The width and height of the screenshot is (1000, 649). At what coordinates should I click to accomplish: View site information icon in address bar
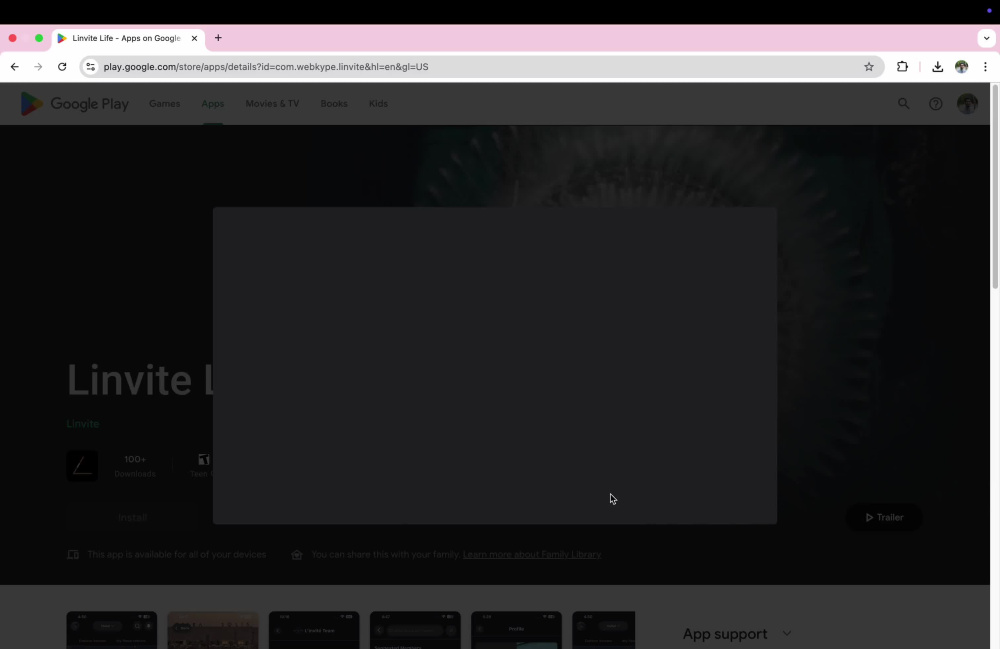[x=91, y=66]
